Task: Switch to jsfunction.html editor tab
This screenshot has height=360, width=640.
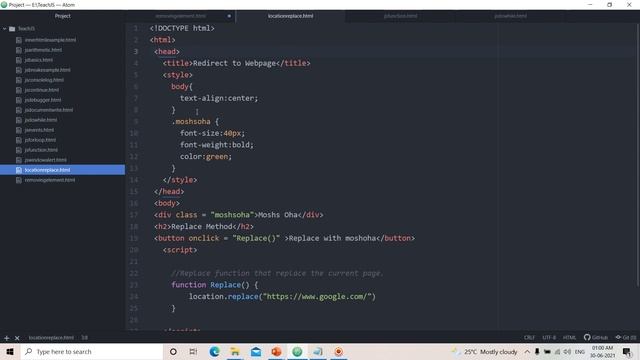Action: tap(400, 16)
